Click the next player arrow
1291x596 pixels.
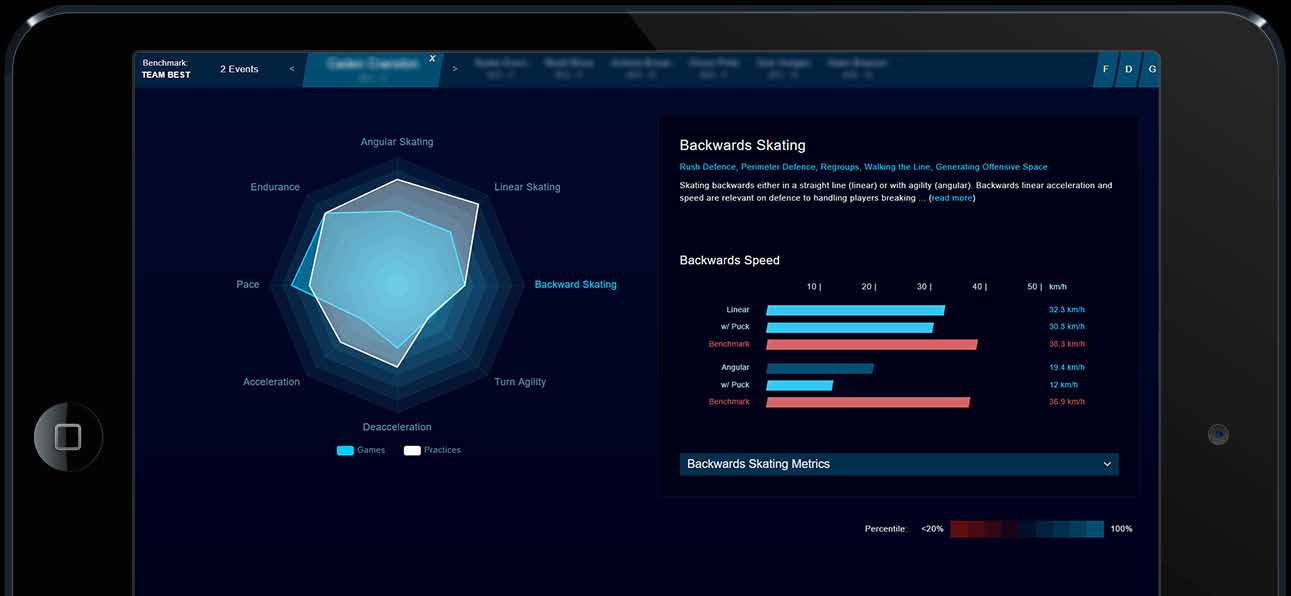click(455, 69)
